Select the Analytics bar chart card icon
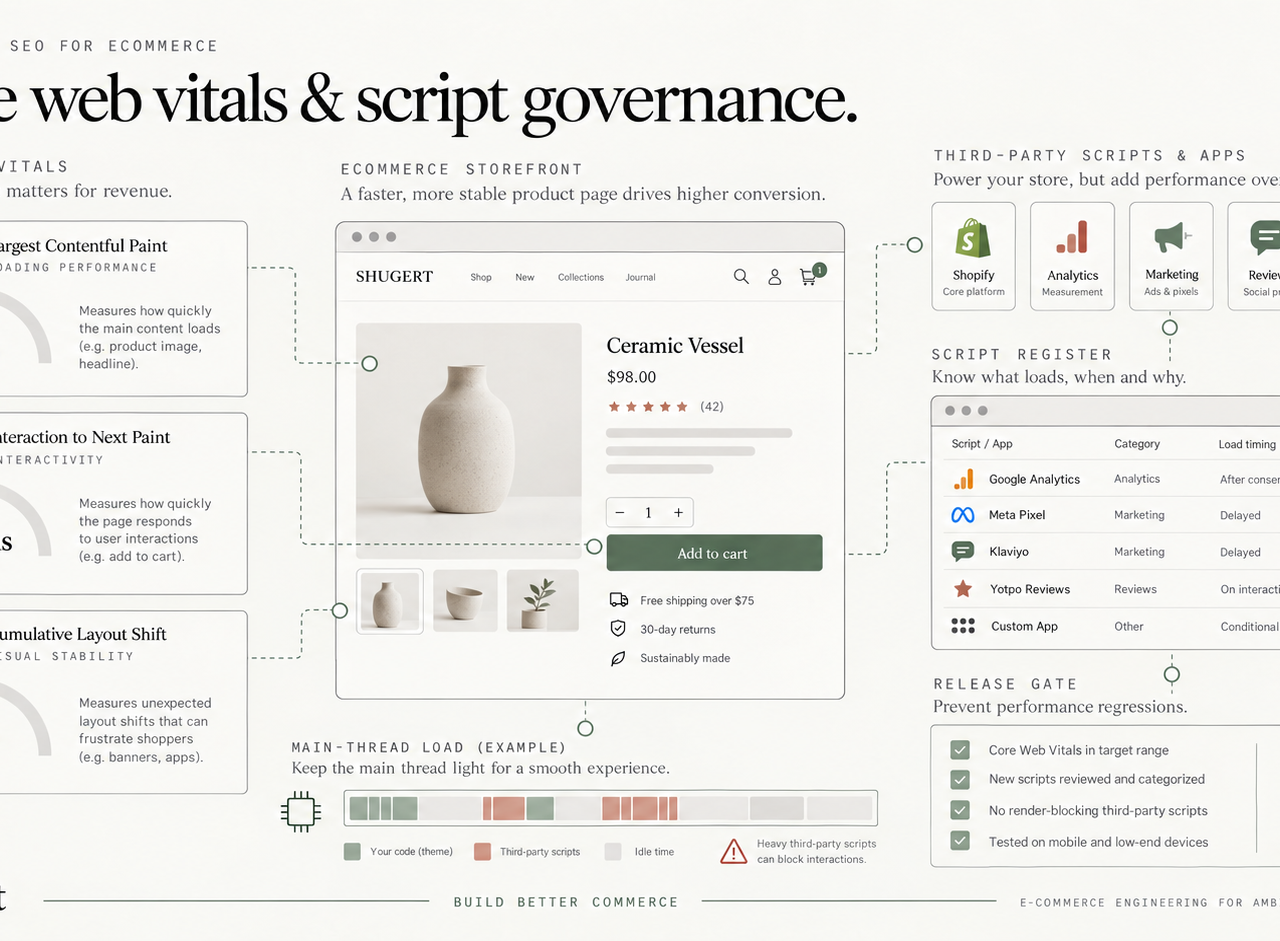The width and height of the screenshot is (1280, 941). click(1072, 238)
